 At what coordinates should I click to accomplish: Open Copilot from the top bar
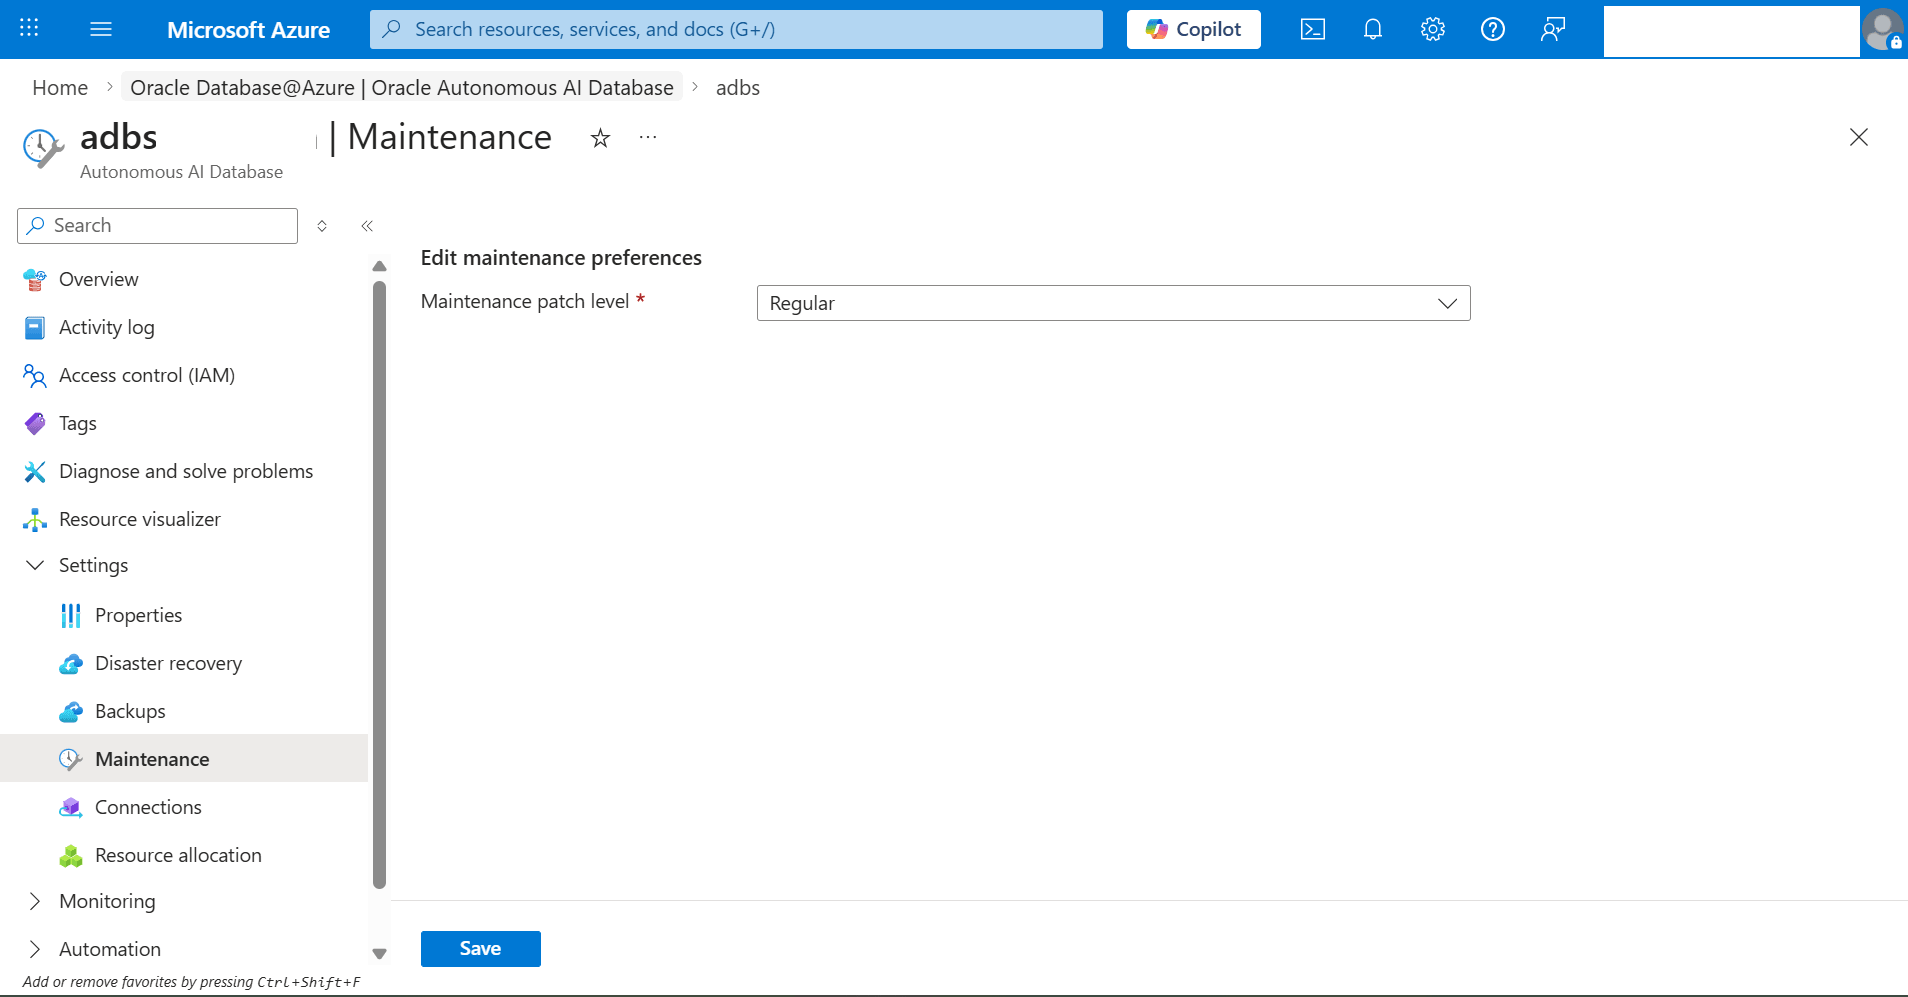pyautogui.click(x=1194, y=29)
